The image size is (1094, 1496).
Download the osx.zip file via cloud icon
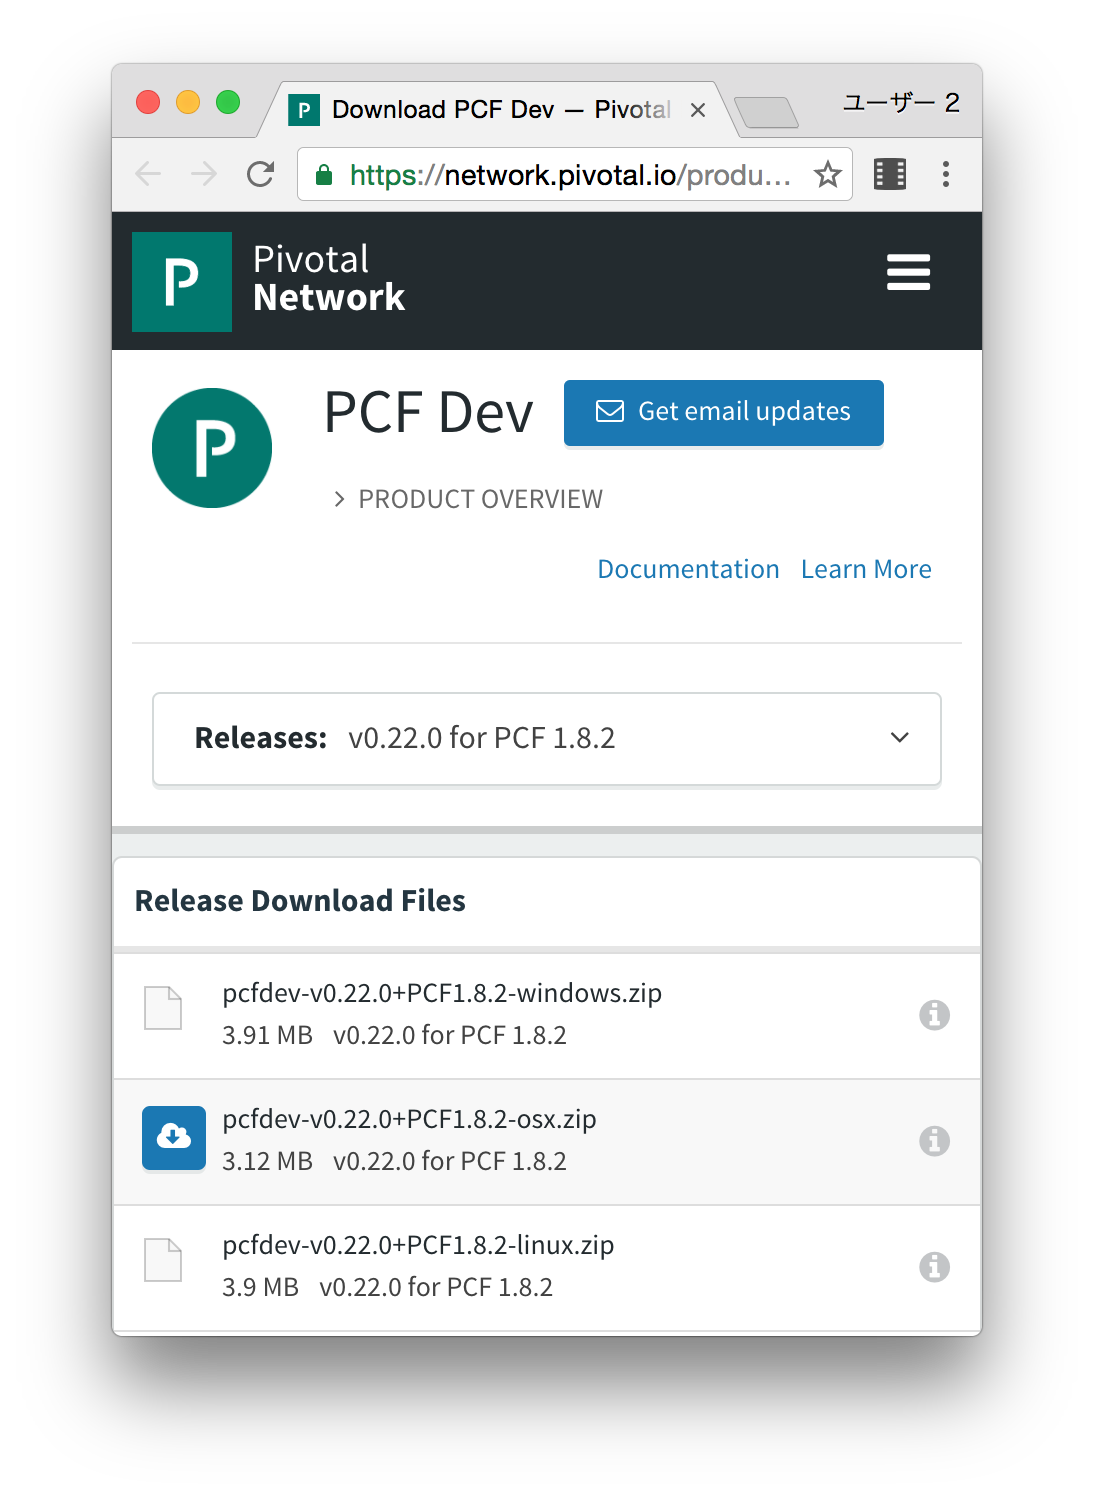pos(174,1138)
